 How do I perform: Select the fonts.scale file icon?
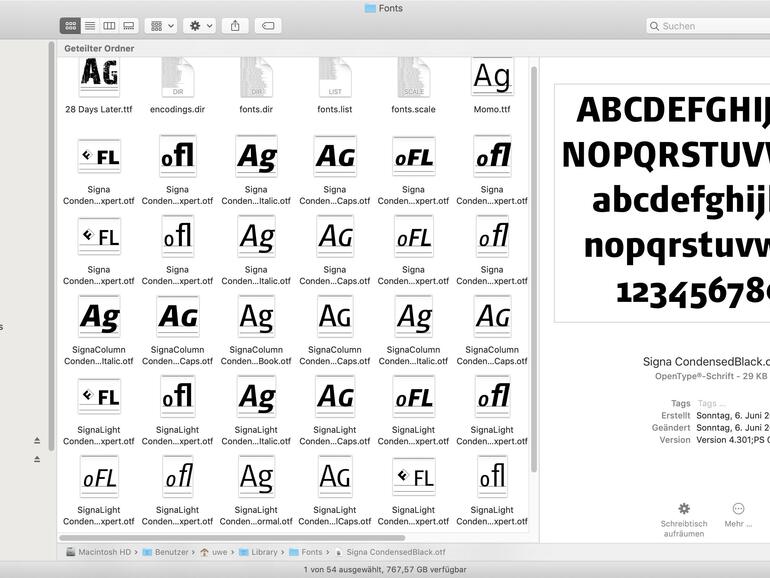[x=413, y=76]
